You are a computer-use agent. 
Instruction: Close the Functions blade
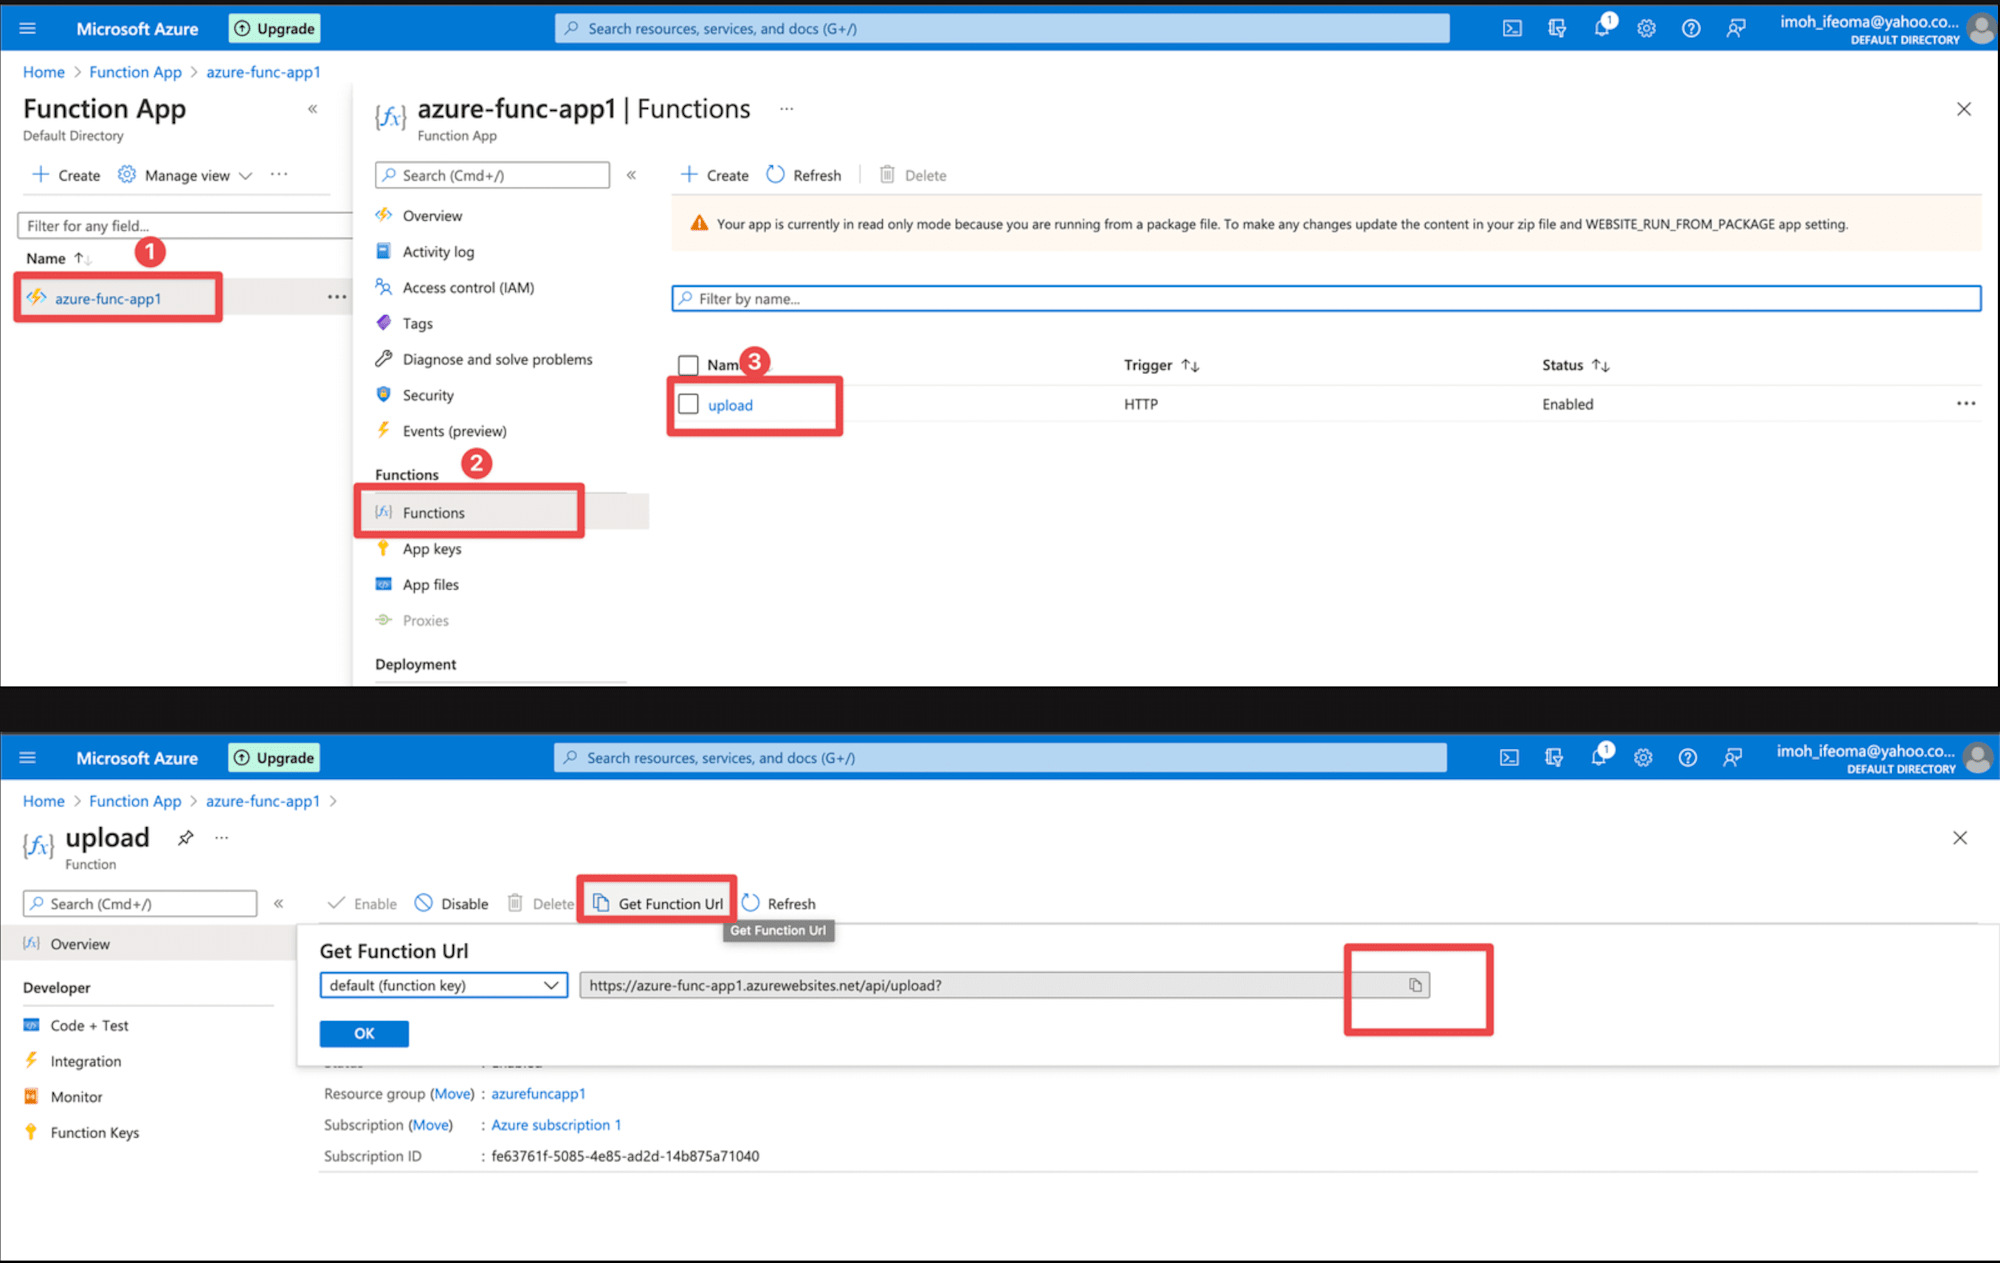1964,109
